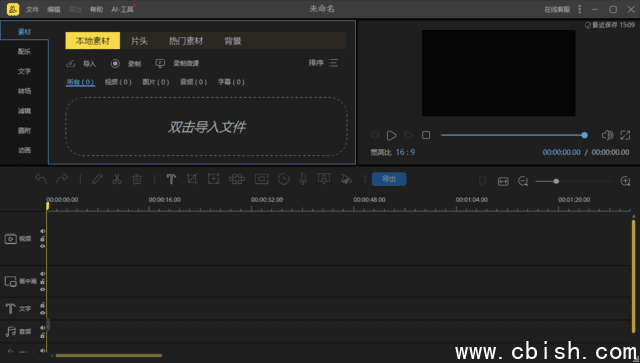Fit timeline to window width

pos(503,181)
